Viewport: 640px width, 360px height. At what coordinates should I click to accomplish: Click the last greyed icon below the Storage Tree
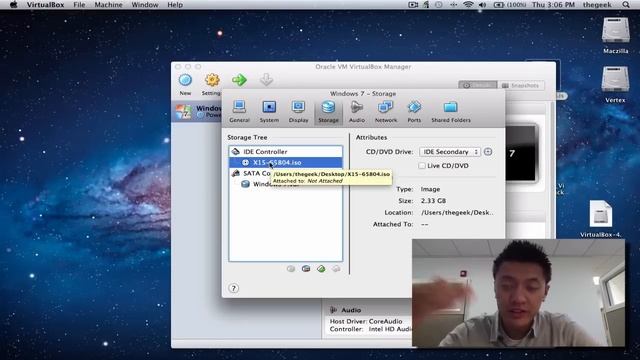click(336, 269)
